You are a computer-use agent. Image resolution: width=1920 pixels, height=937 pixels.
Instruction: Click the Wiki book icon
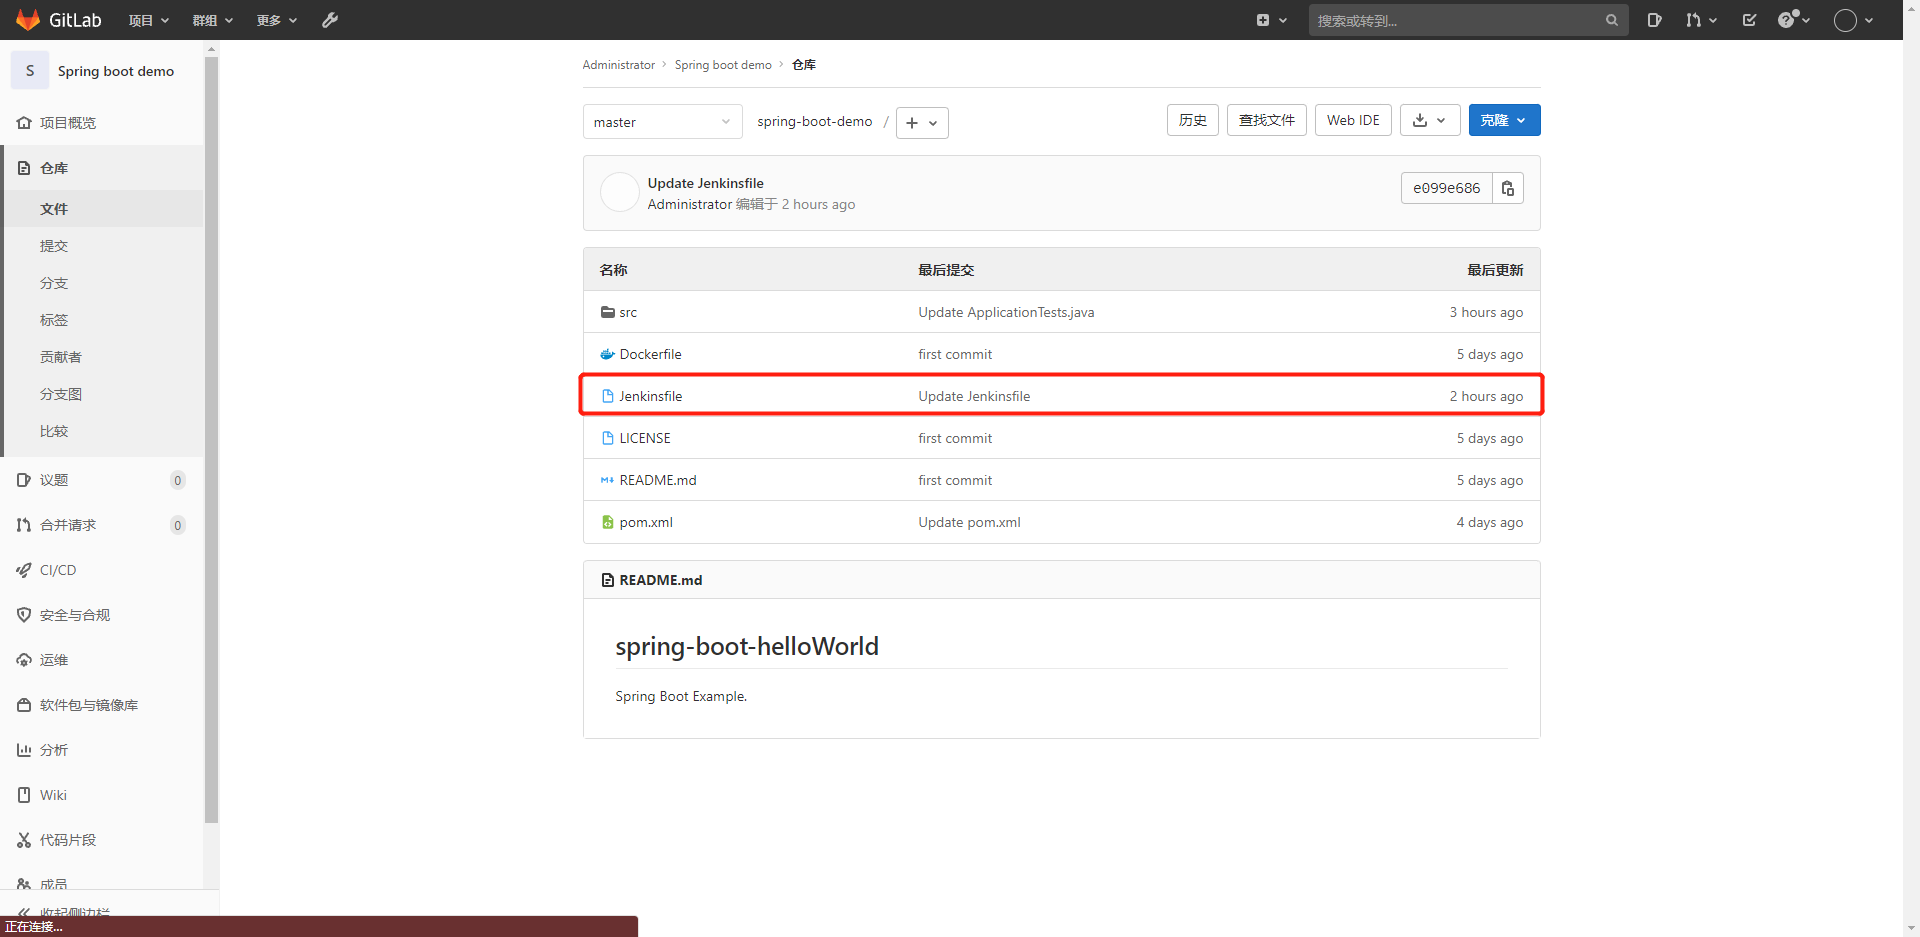pyautogui.click(x=24, y=795)
